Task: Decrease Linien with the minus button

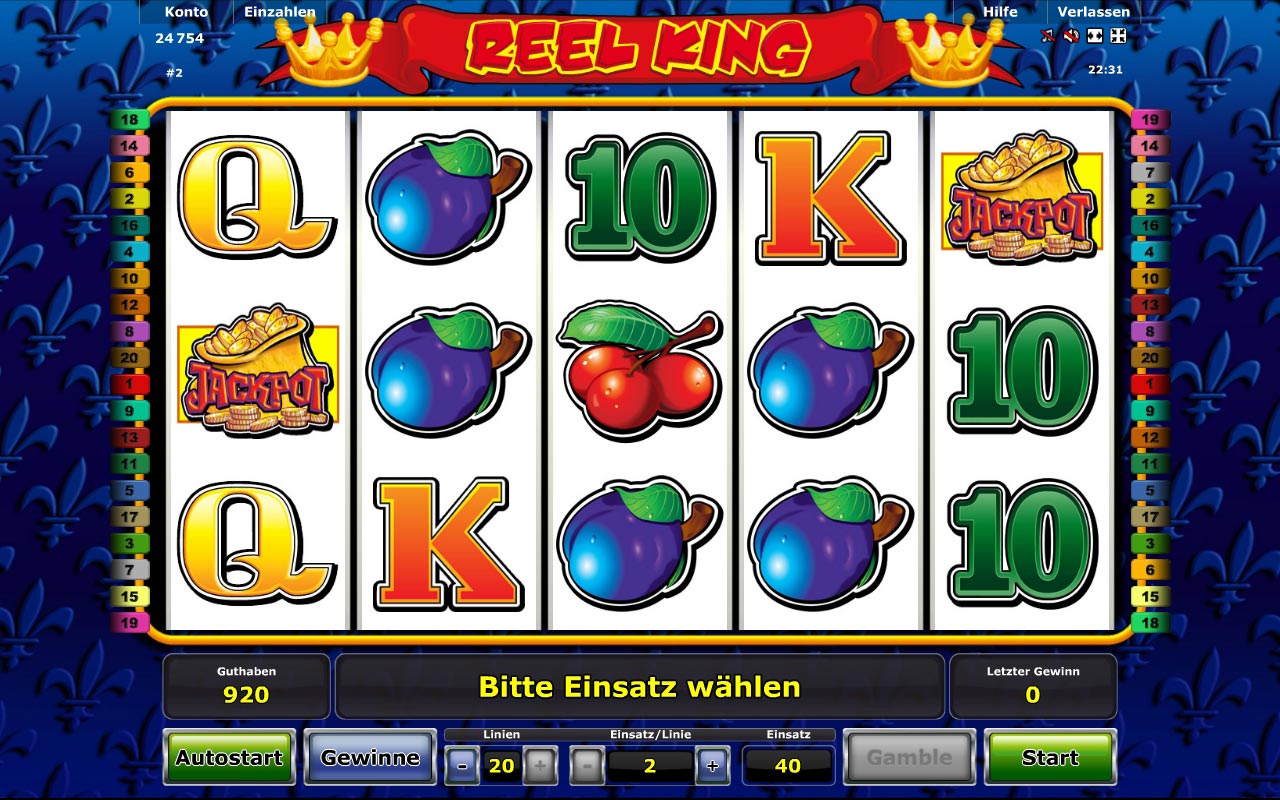Action: [462, 767]
